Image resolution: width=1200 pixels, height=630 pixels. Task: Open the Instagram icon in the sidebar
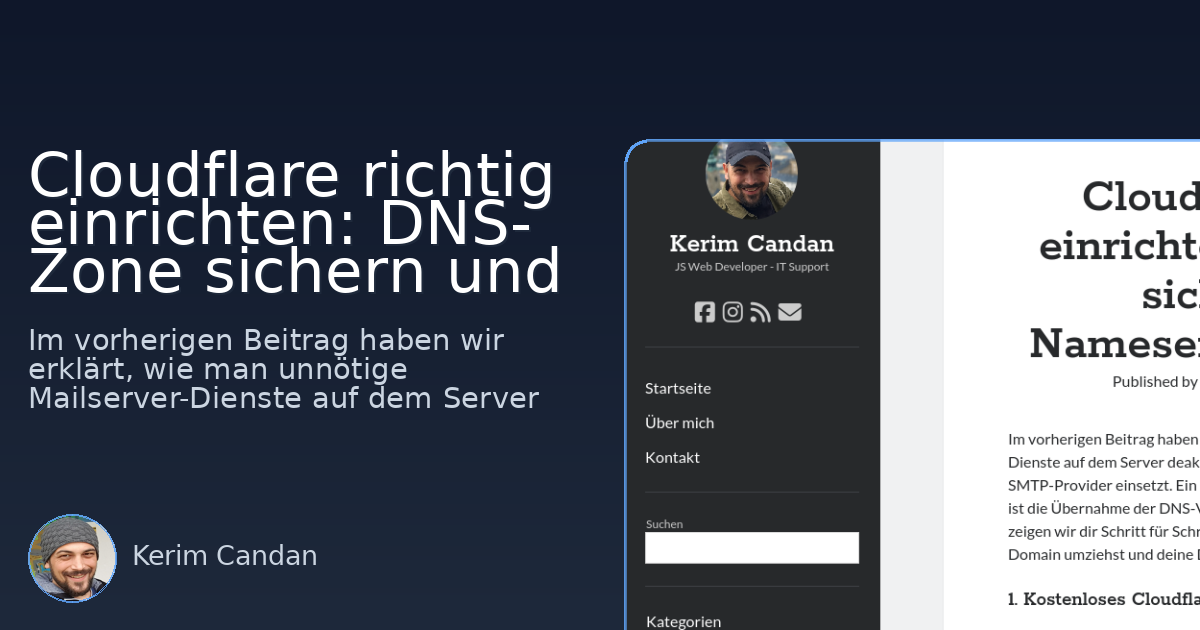point(732,312)
